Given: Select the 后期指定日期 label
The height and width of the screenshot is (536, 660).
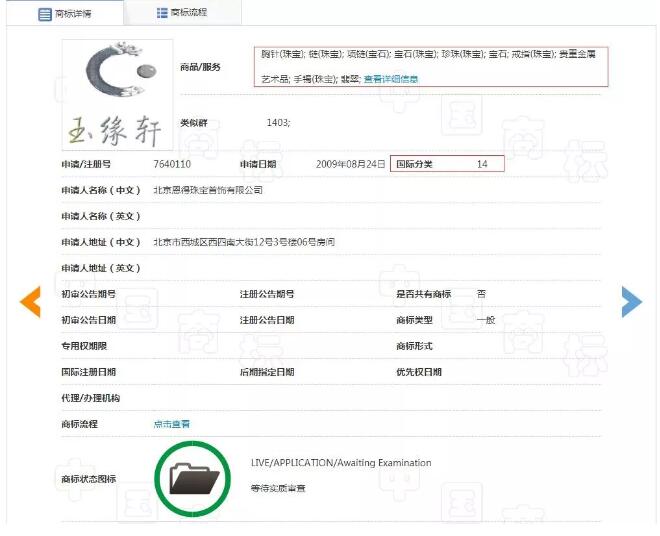Looking at the screenshot, I should click(x=267, y=372).
